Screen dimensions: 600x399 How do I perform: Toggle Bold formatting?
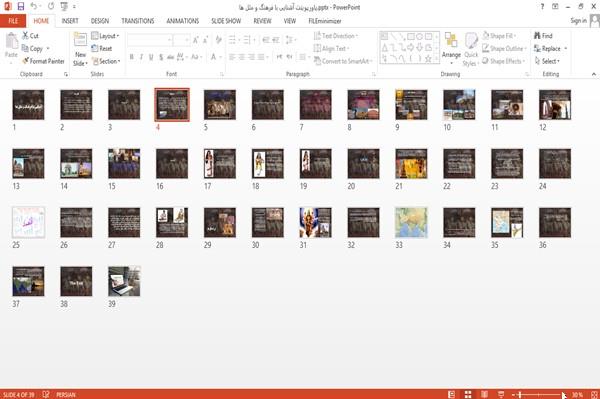(x=132, y=57)
